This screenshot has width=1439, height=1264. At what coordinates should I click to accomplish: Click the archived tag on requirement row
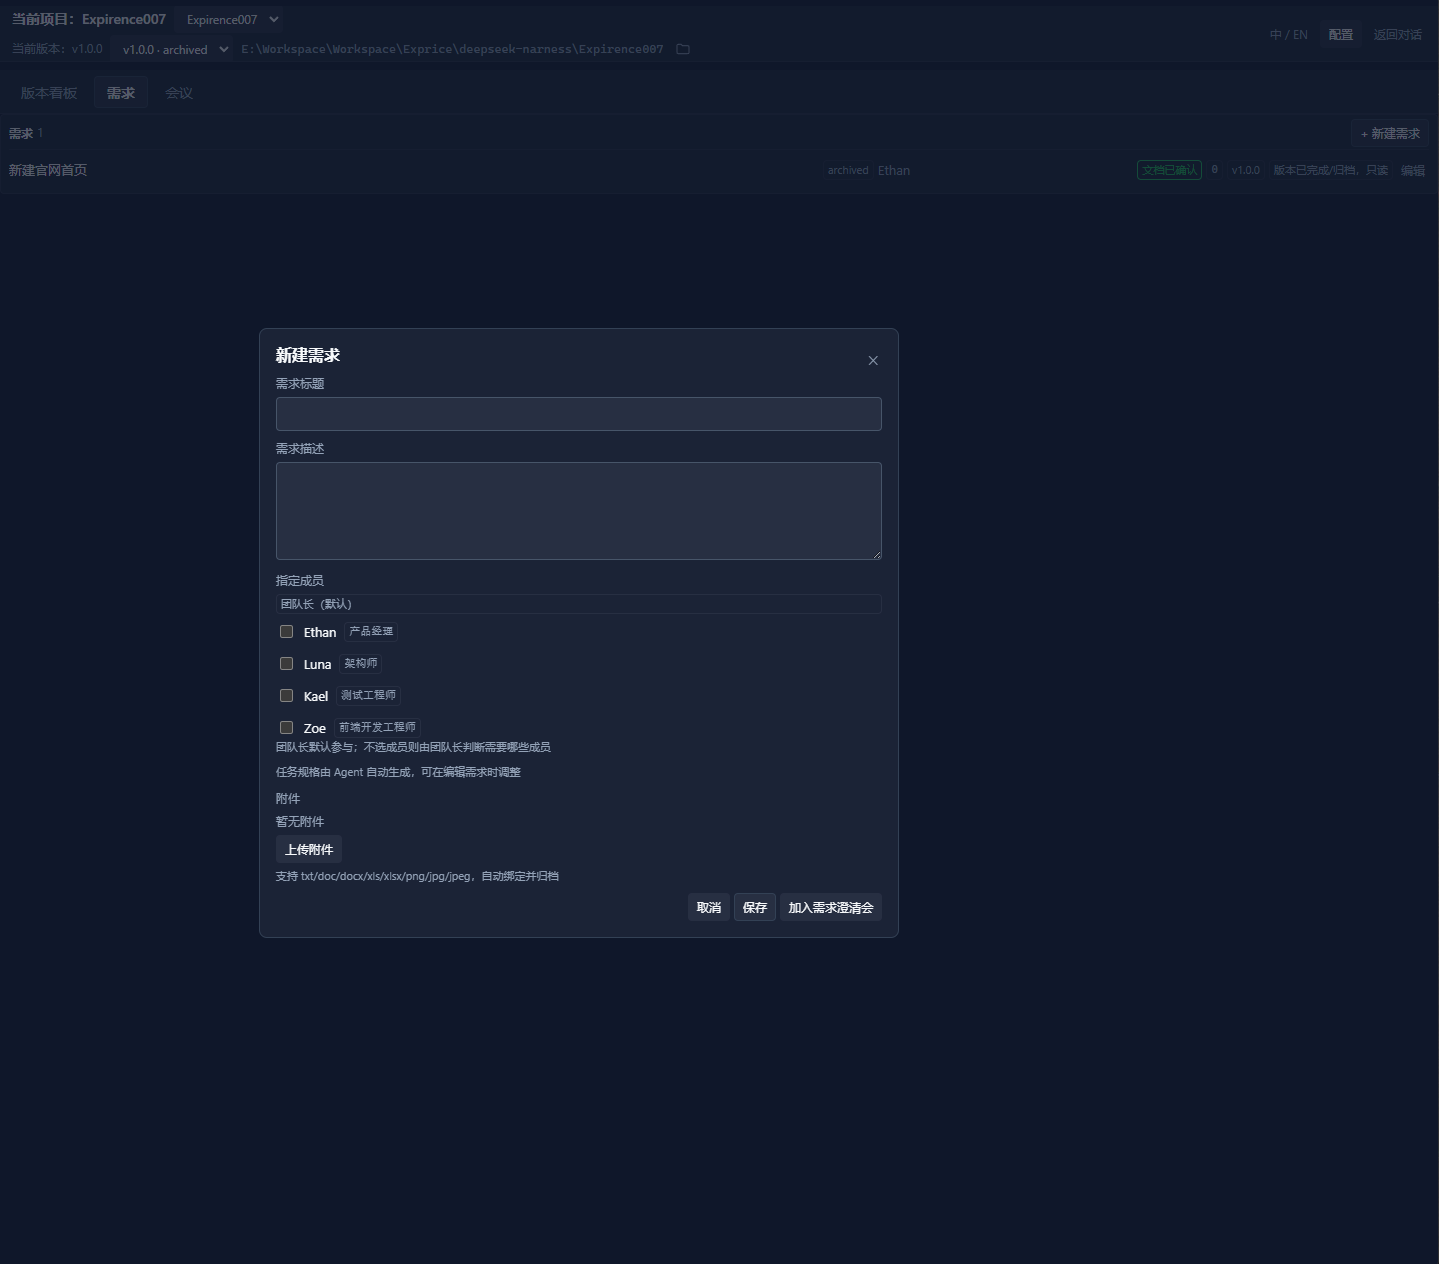point(848,171)
